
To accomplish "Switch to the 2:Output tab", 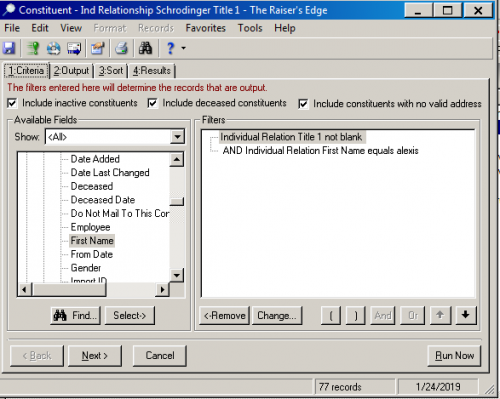I will [x=71, y=71].
